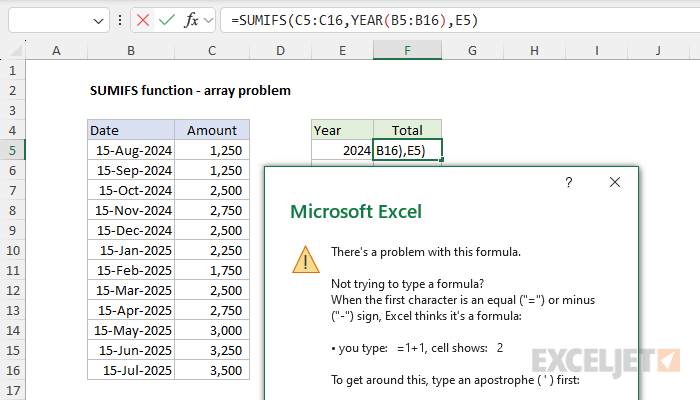Select row 17 header
Screen dimensions: 700x400
(x=12, y=391)
